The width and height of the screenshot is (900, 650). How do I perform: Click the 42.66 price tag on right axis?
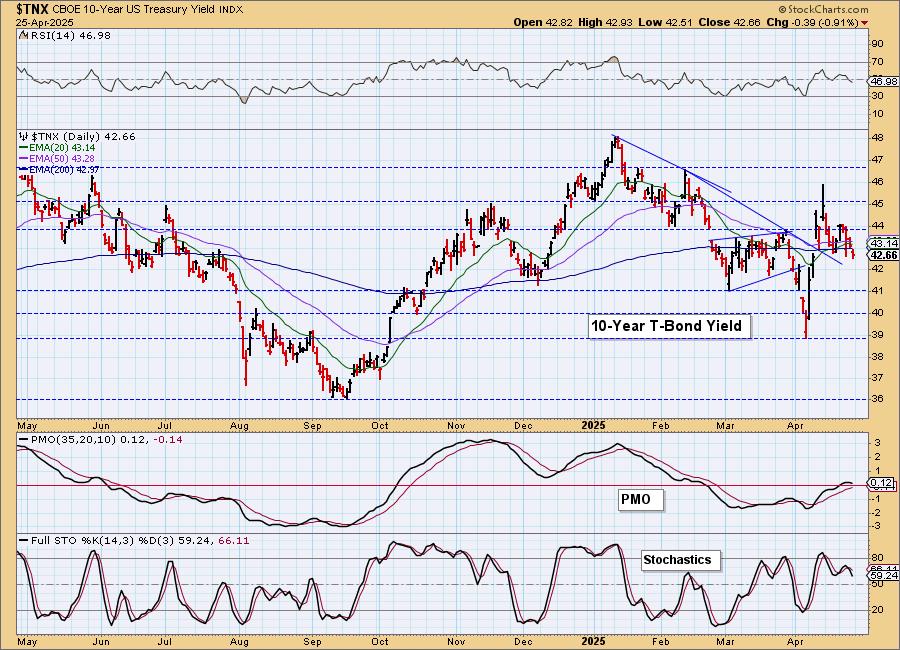pyautogui.click(x=884, y=255)
